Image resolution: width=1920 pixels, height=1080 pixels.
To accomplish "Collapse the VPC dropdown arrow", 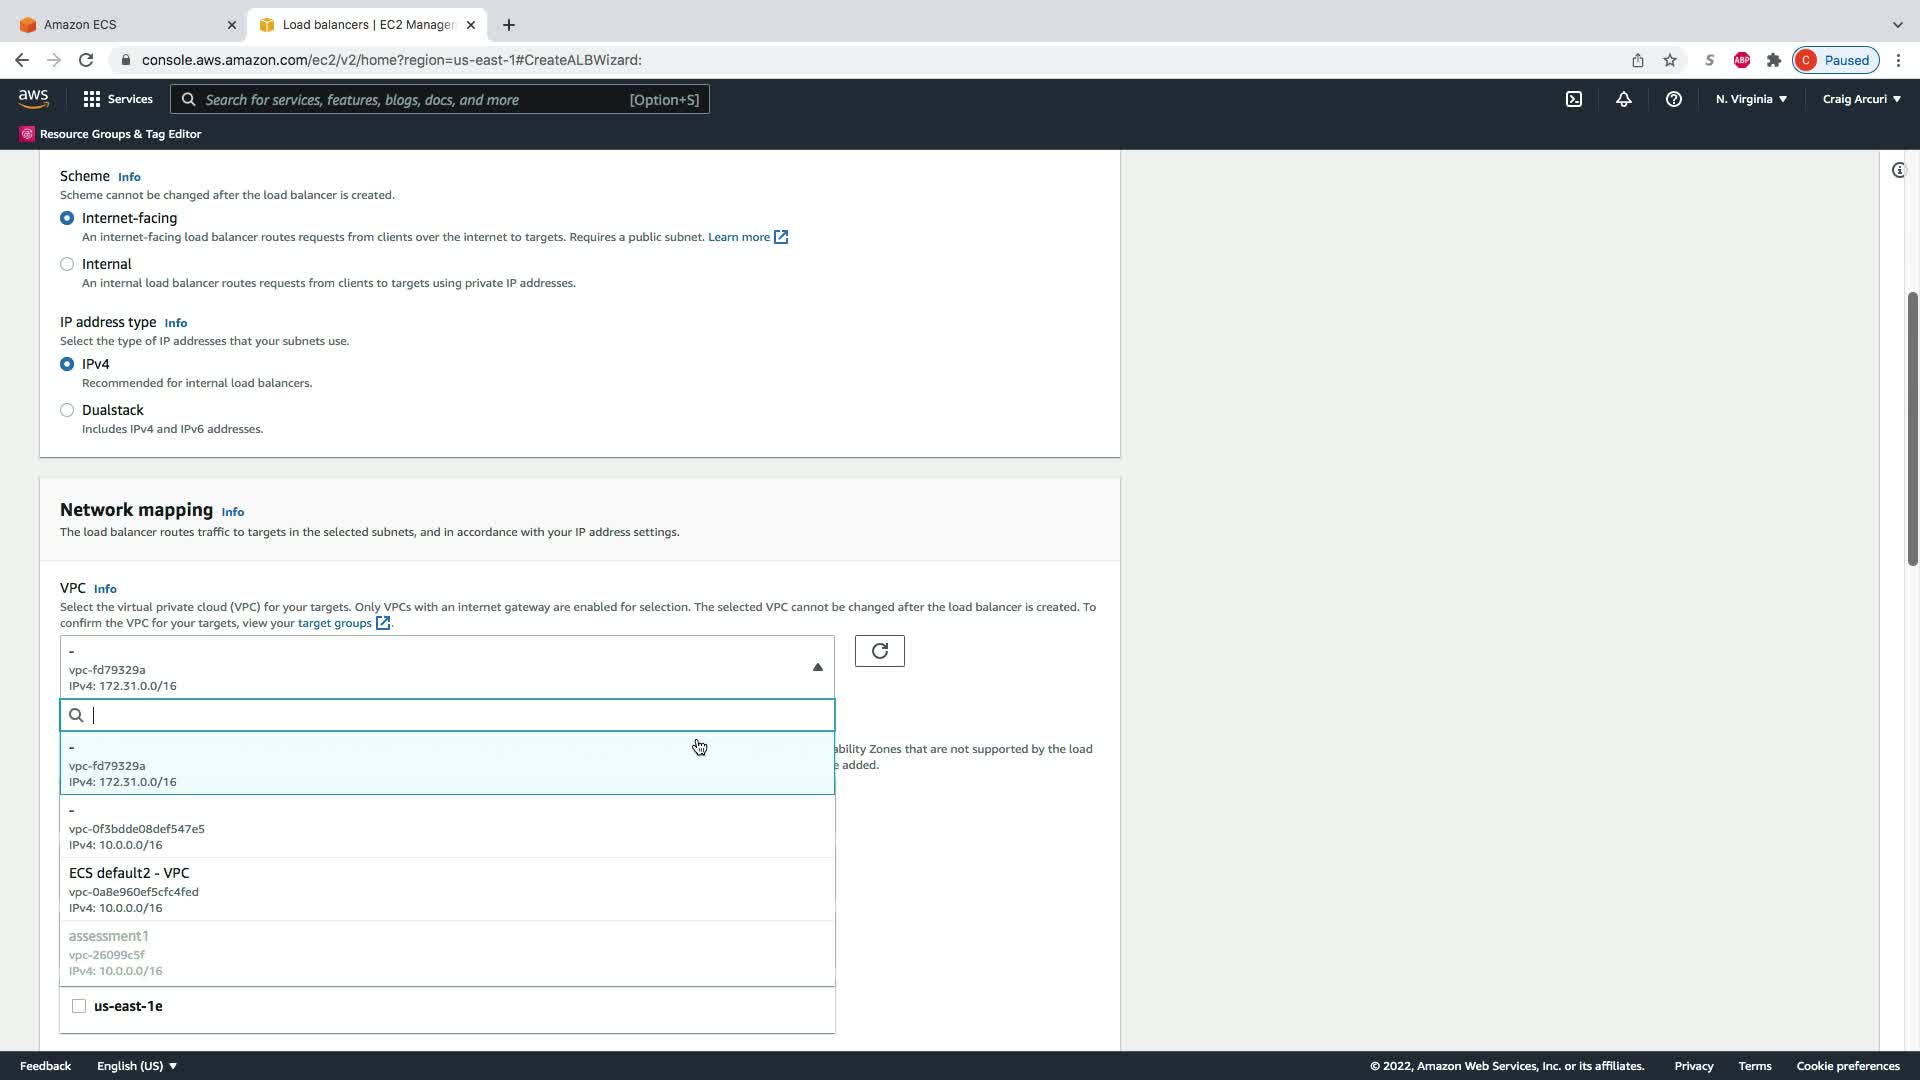I will [x=817, y=667].
